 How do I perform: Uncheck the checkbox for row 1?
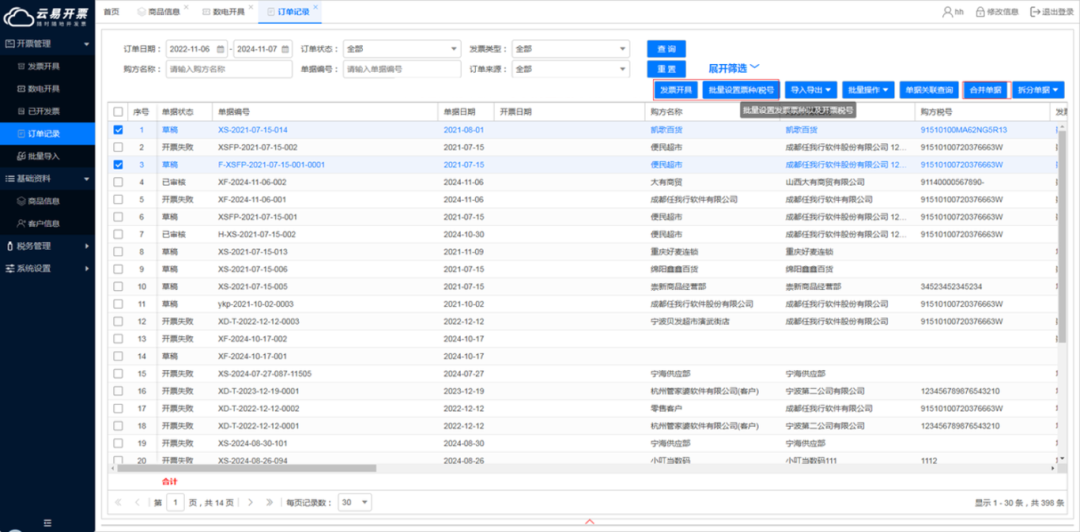tap(119, 130)
